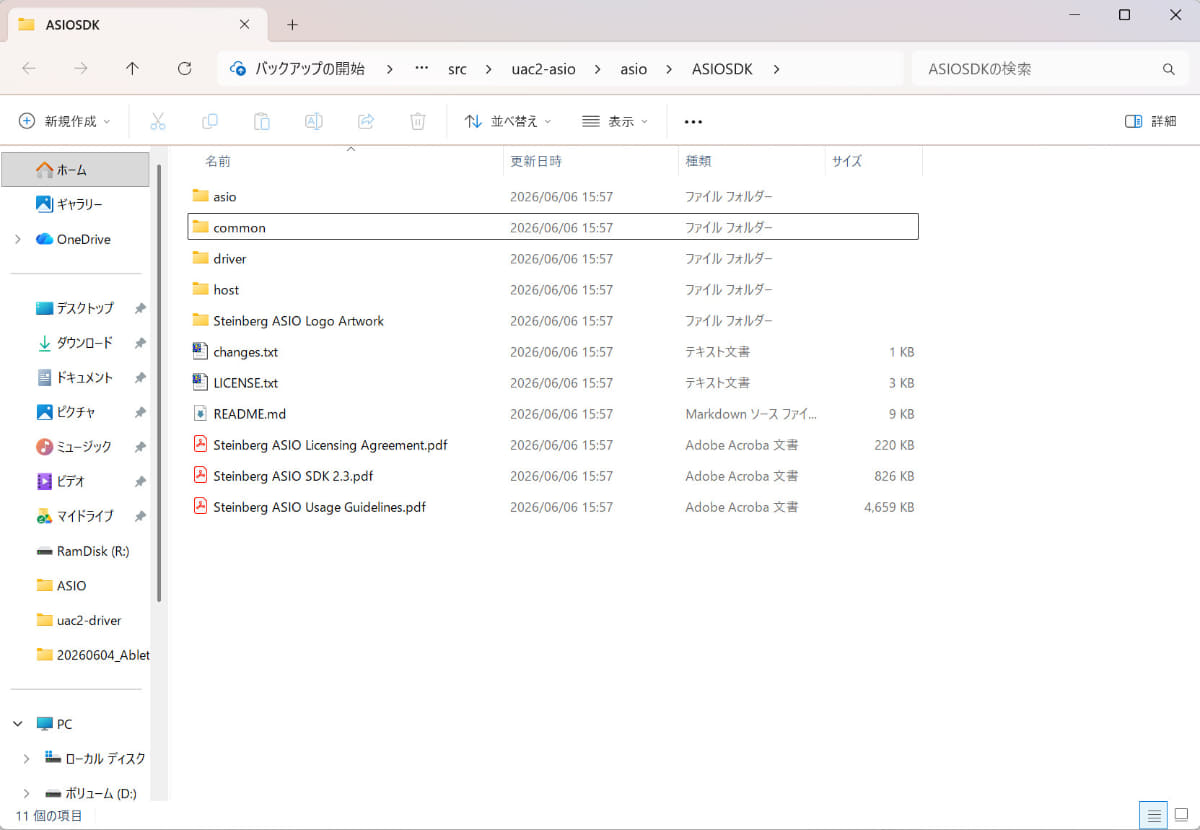The width and height of the screenshot is (1200, 830).
Task: Go forward with the right arrow
Action: (81, 69)
